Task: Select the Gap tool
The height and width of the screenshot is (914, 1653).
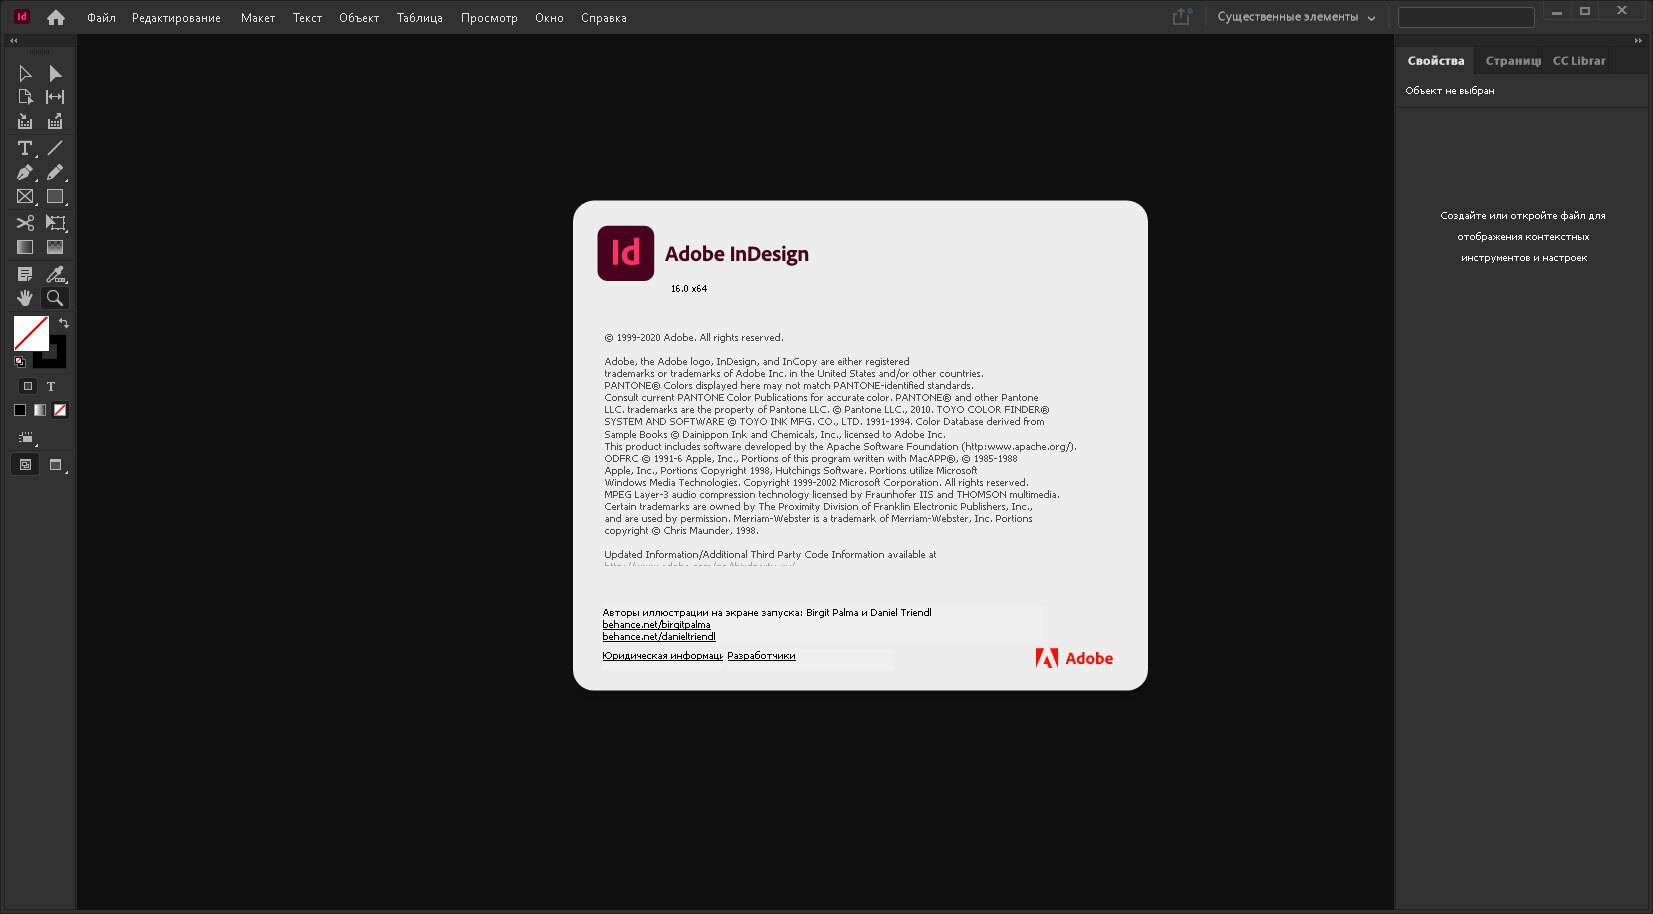Action: [55, 97]
